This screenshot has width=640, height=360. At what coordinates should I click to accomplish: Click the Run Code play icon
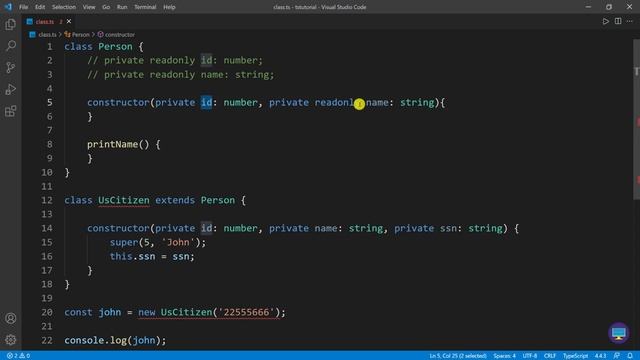[x=606, y=21]
